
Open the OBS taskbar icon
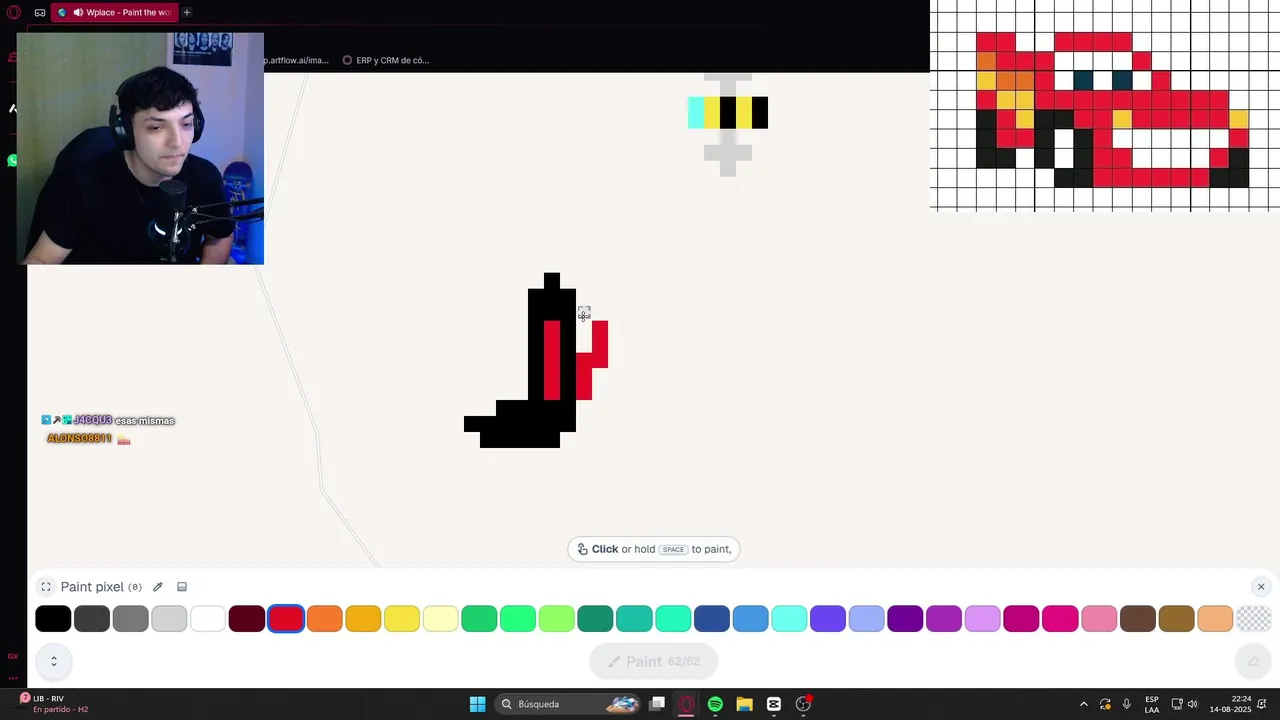(803, 704)
